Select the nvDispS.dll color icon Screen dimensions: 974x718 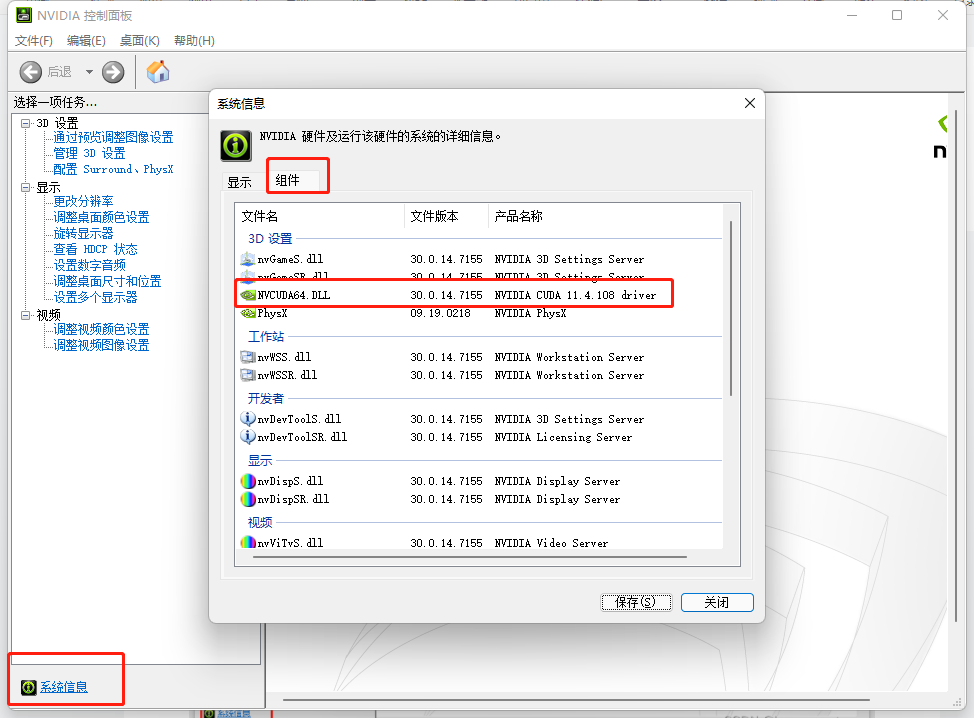click(x=247, y=481)
